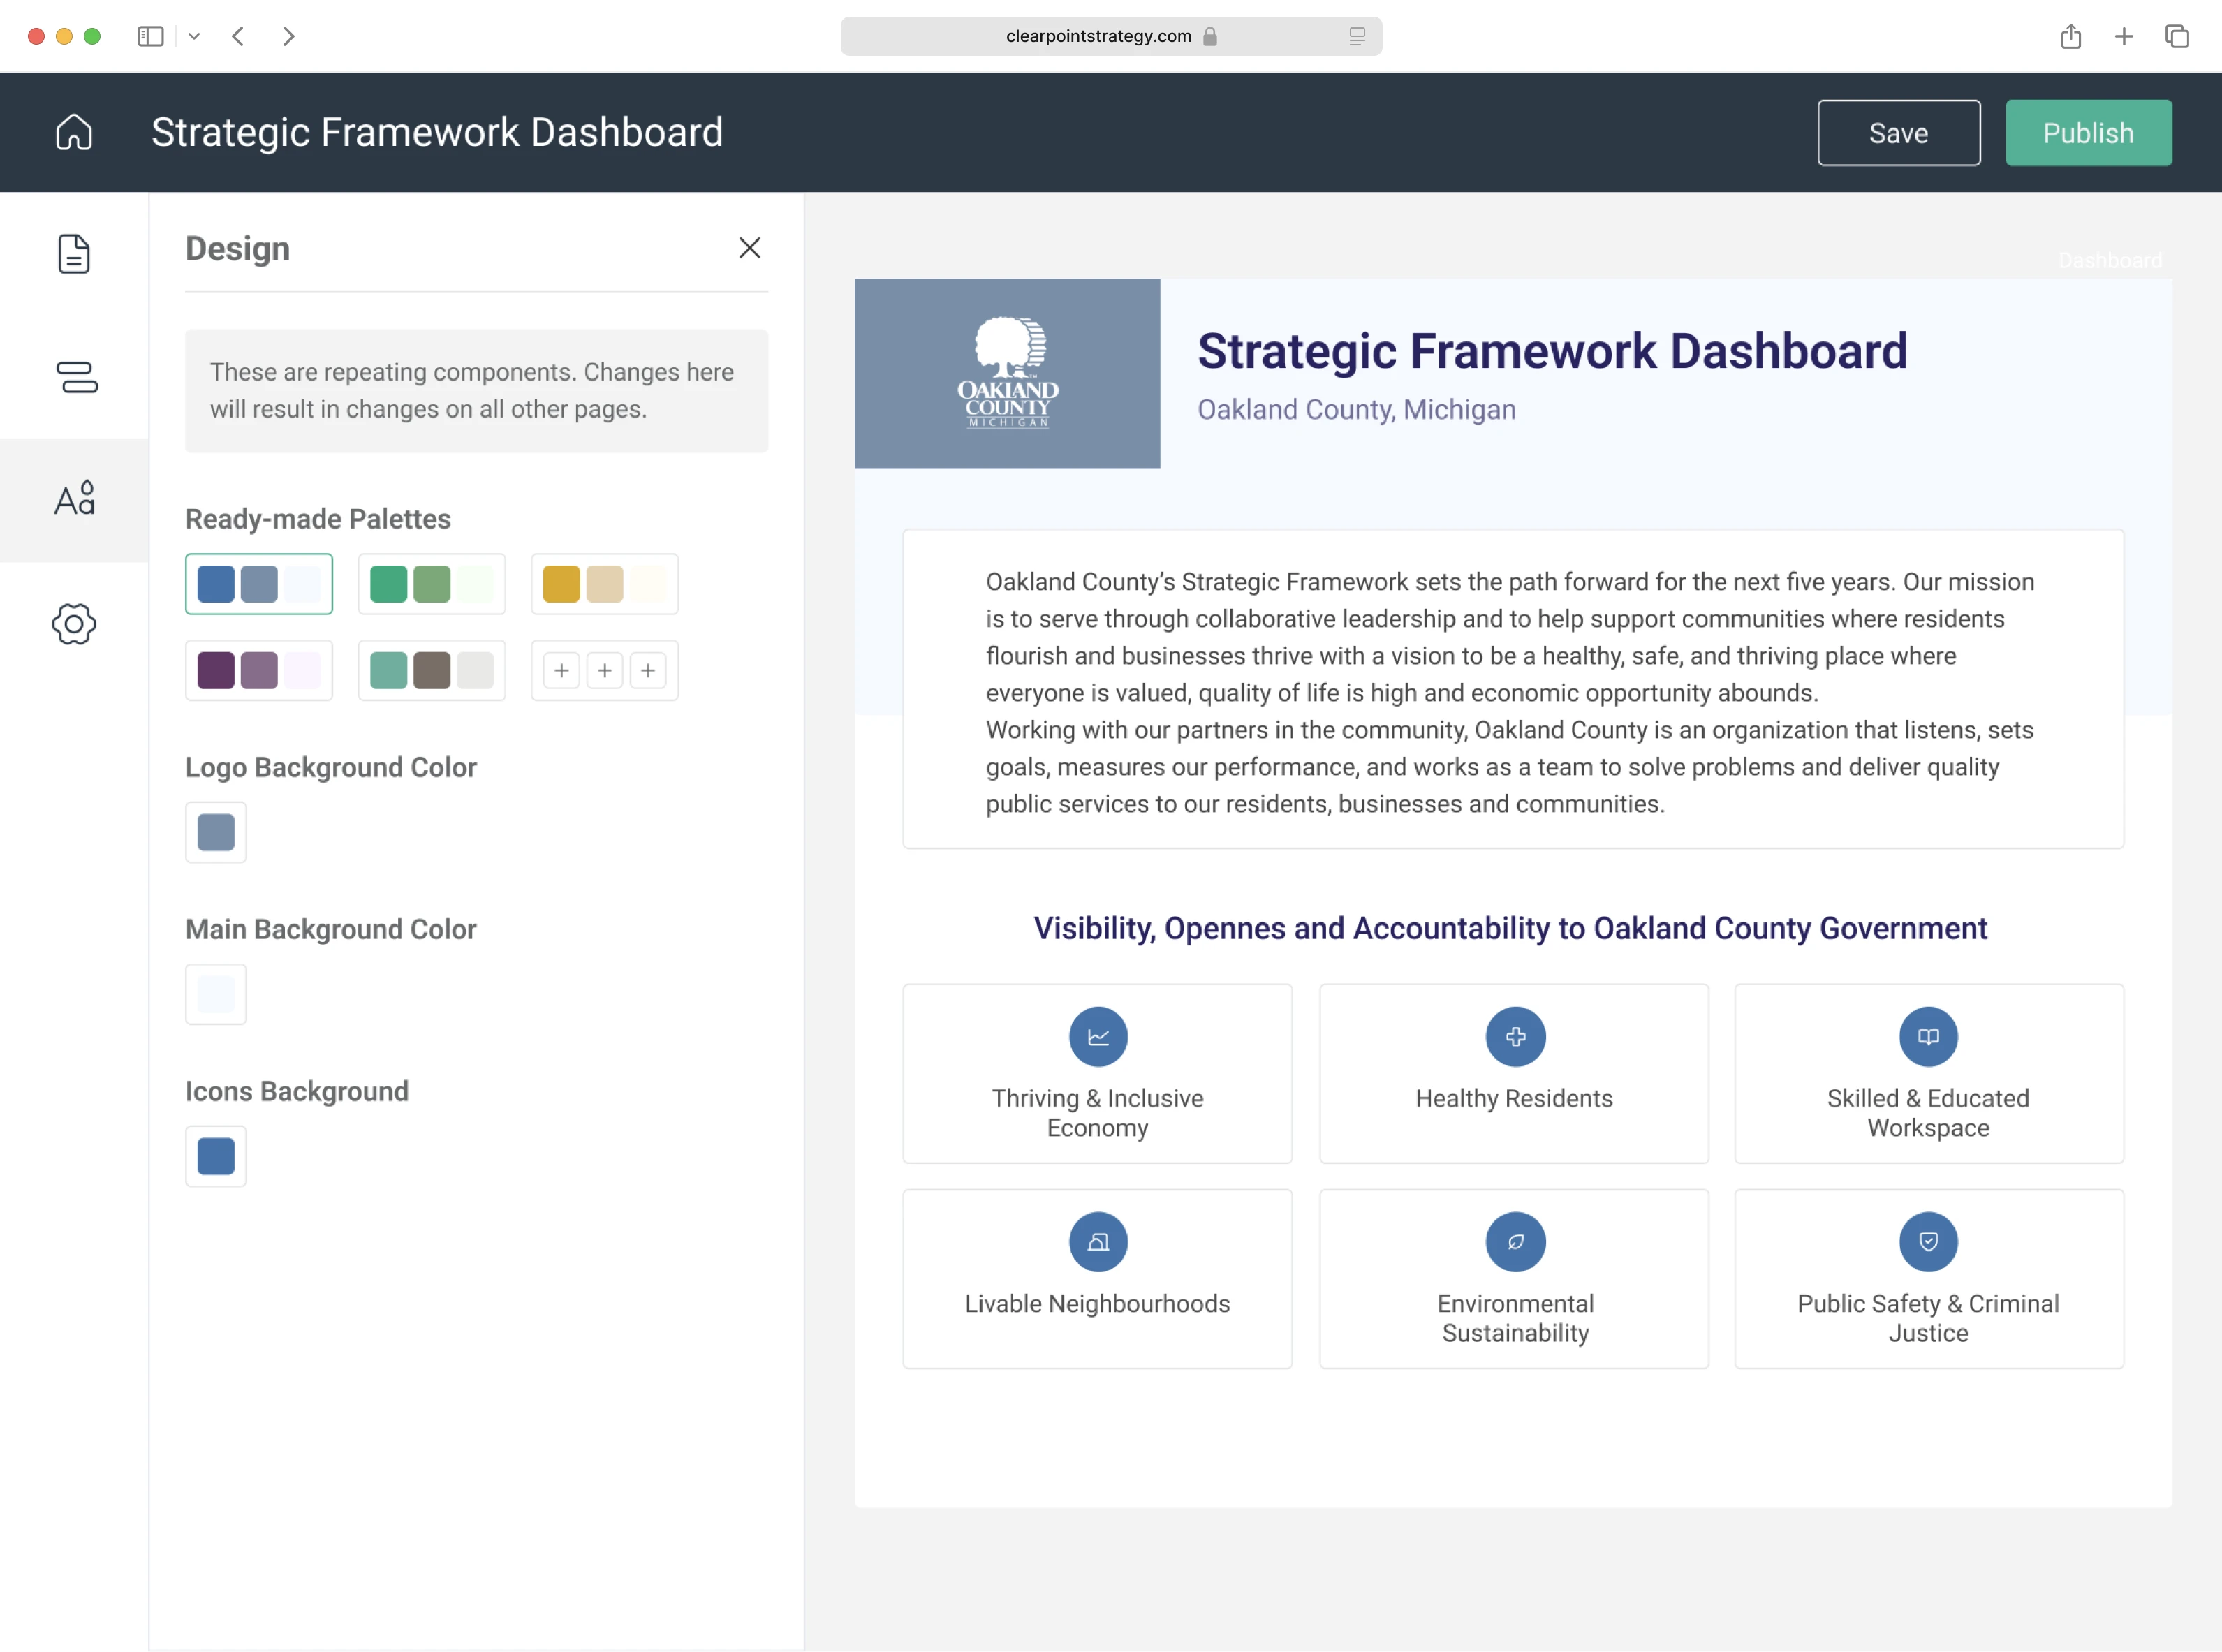Click the home icon in header

pos(74,132)
